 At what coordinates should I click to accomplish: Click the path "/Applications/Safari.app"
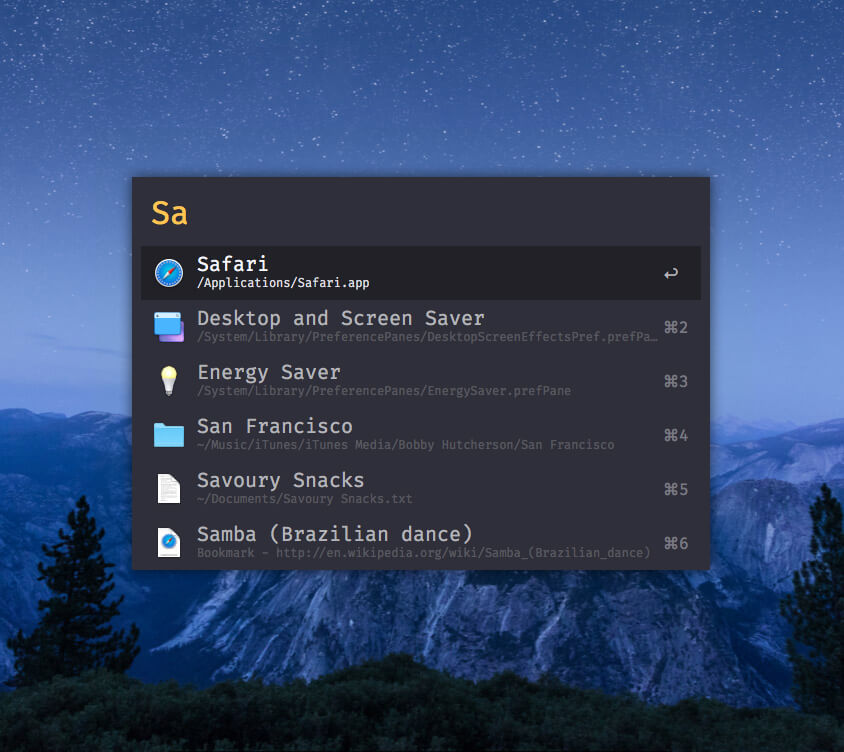(x=283, y=283)
